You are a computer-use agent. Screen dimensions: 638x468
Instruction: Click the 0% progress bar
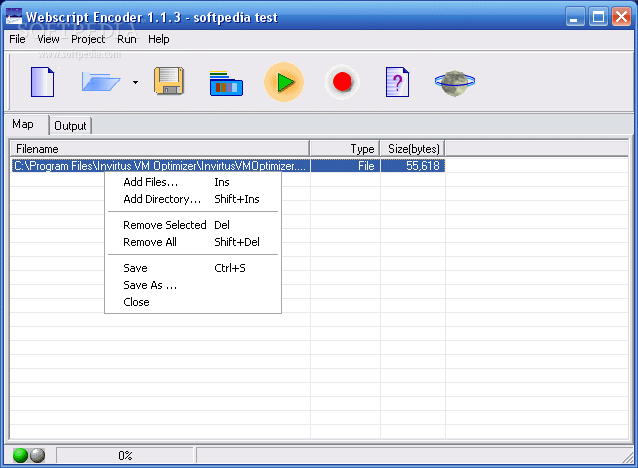[125, 455]
